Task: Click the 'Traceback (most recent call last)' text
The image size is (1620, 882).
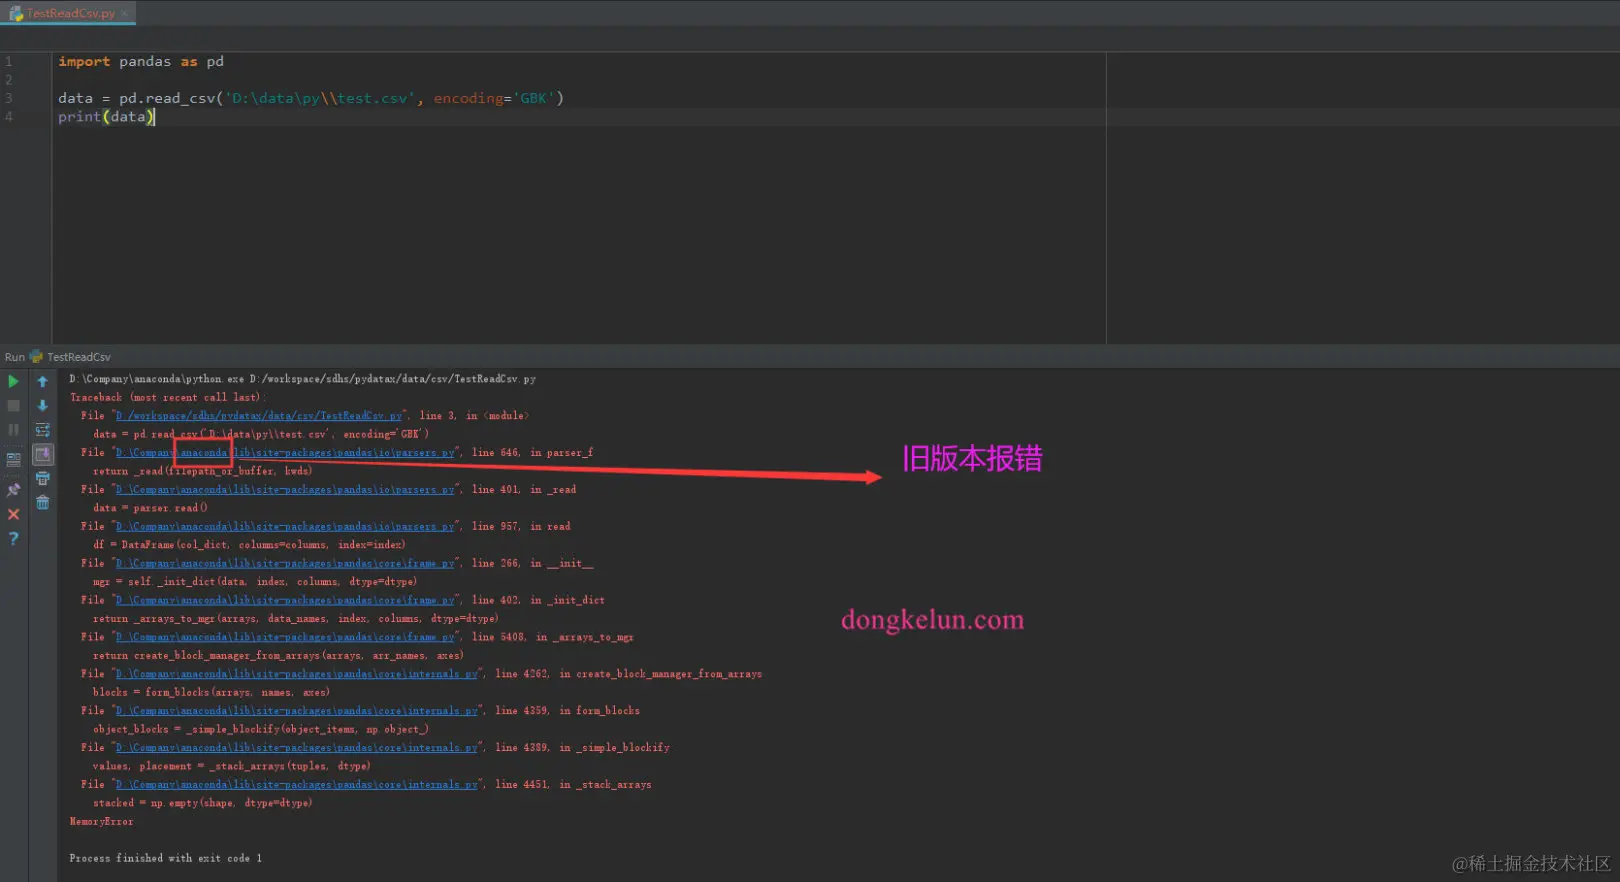Action: [x=166, y=397]
